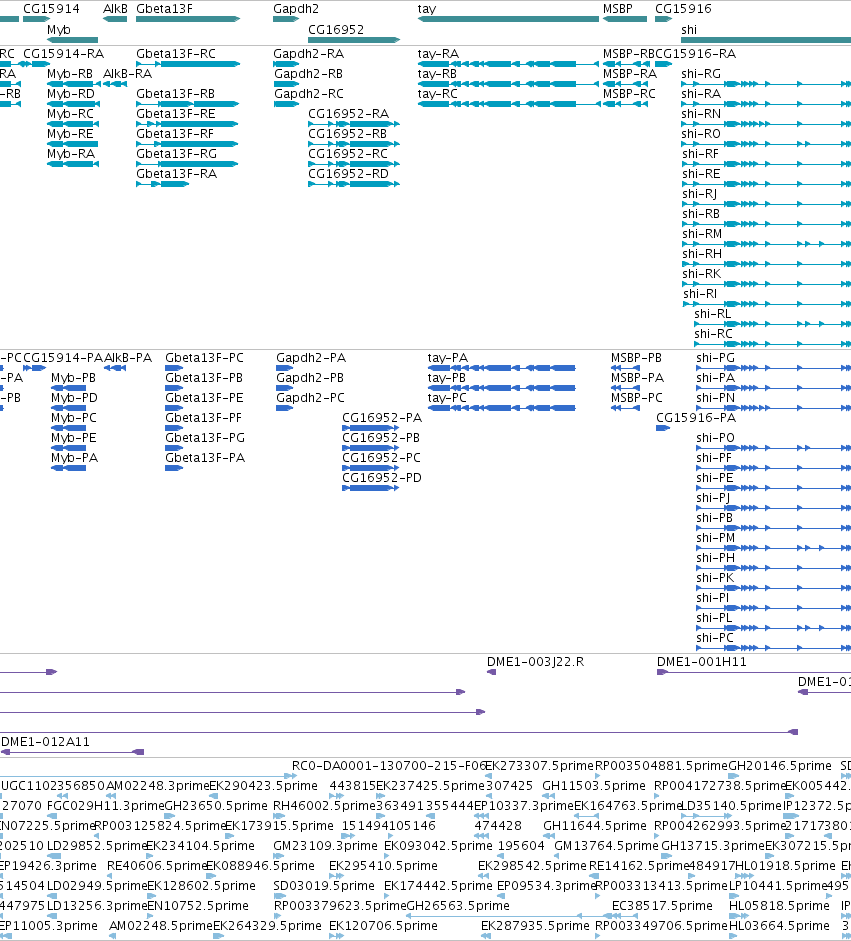
Task: Click the Gapdh2-RA transcript label
Action: pos(308,54)
